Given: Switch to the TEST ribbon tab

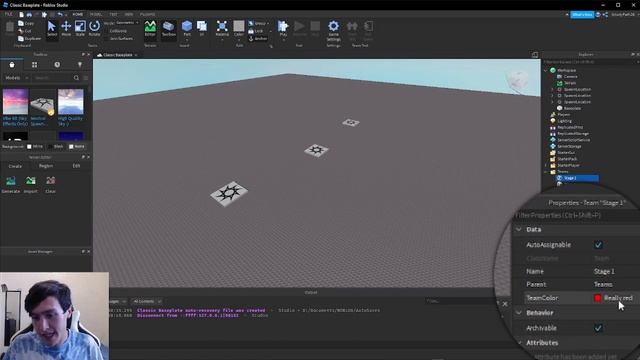Looking at the screenshot, I should tap(113, 14).
